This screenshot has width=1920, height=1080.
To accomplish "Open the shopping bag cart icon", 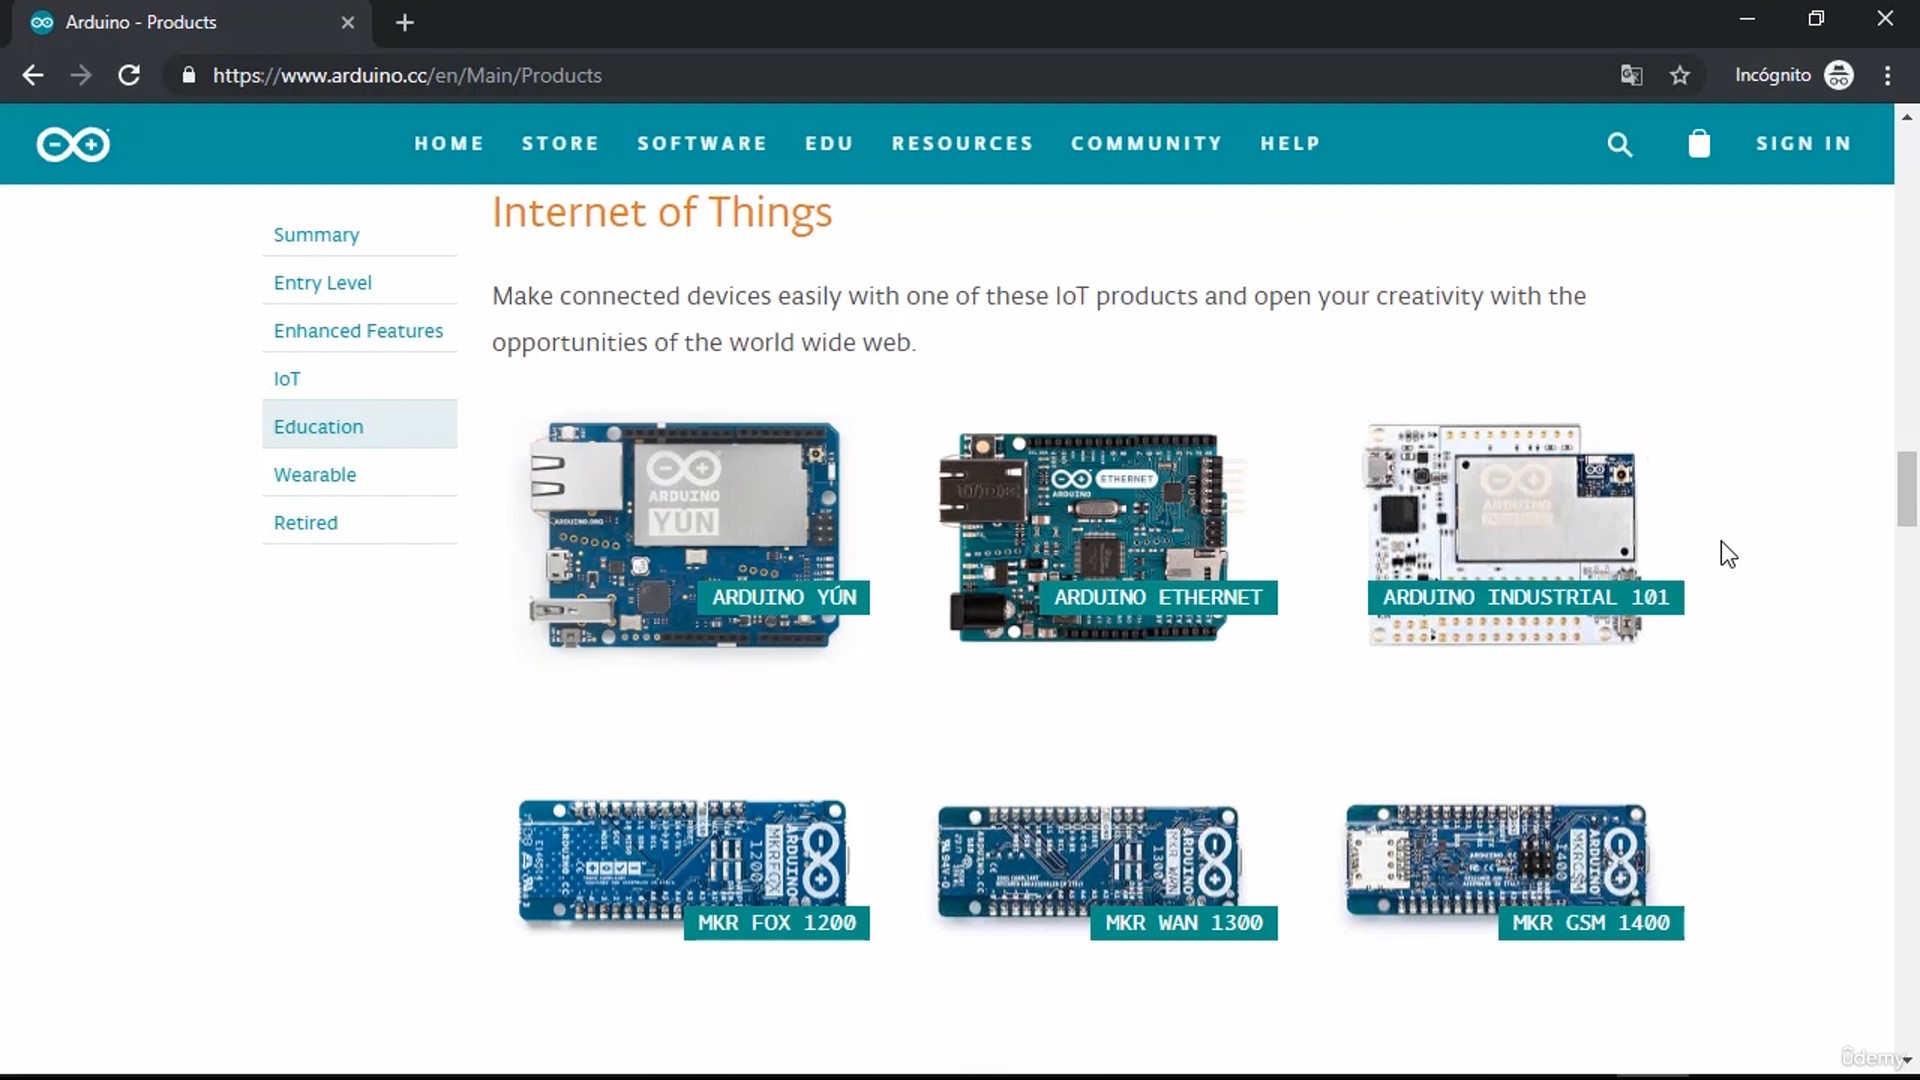I will tap(1699, 144).
